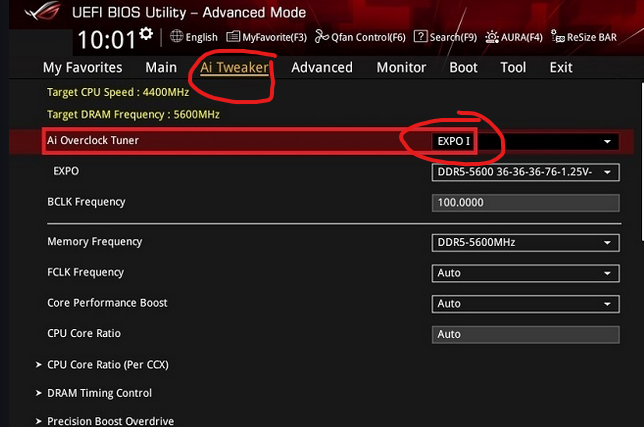Click the EXPO setting label
The image size is (644, 427).
(x=66, y=171)
